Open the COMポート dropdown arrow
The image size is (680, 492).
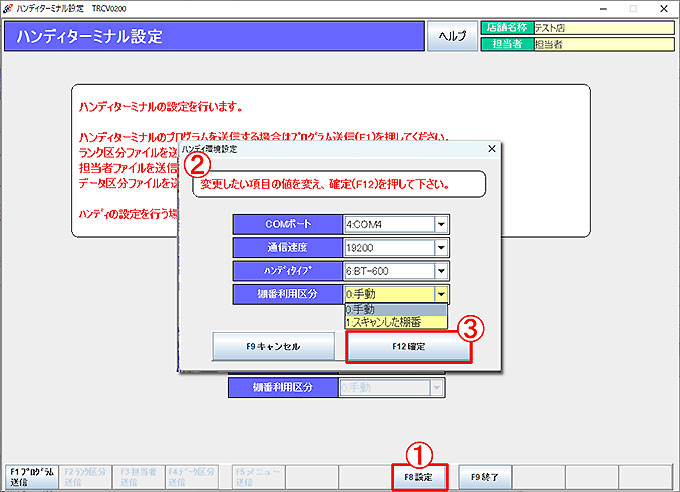pos(441,224)
